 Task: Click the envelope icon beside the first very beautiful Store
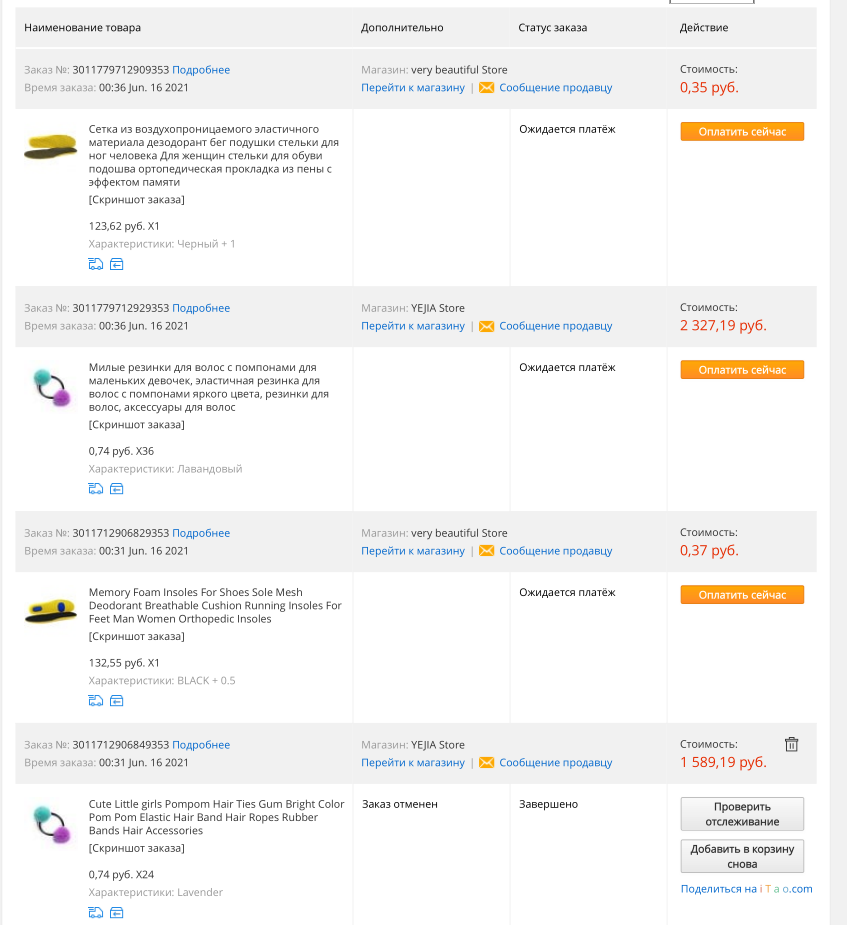point(487,88)
